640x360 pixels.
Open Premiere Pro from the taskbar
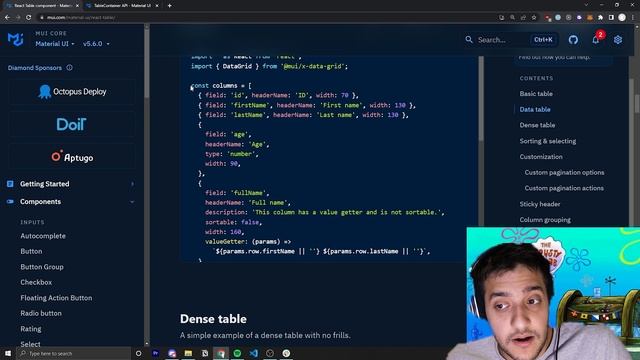pos(156,353)
